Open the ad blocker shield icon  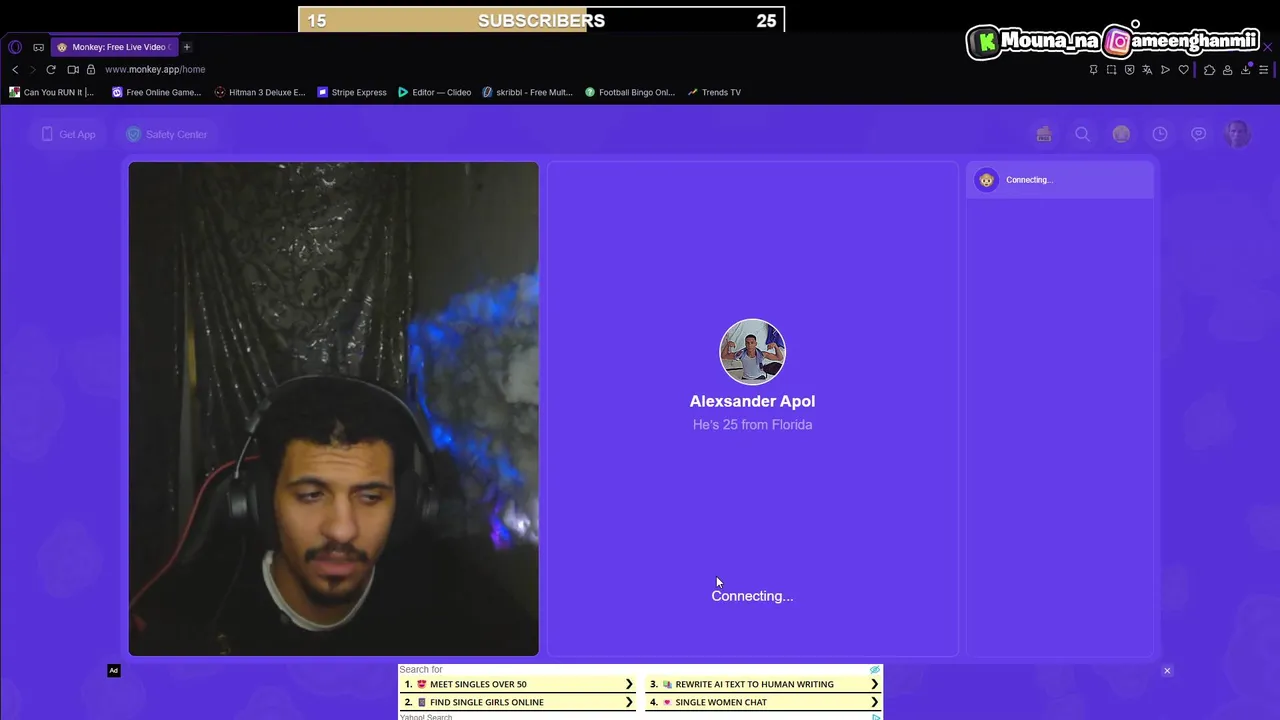coord(1129,70)
